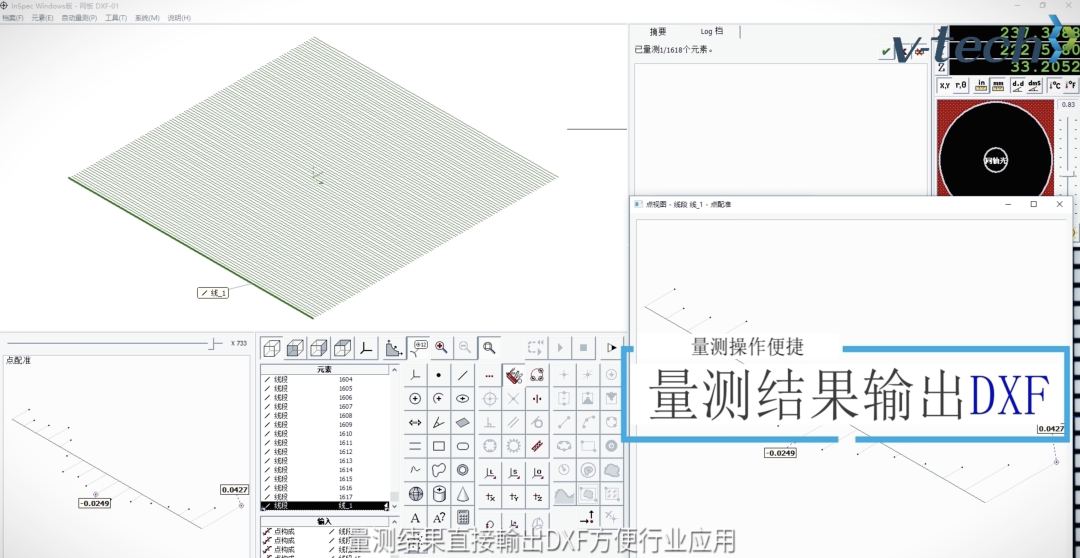Select the cone measurement tool

[462, 493]
